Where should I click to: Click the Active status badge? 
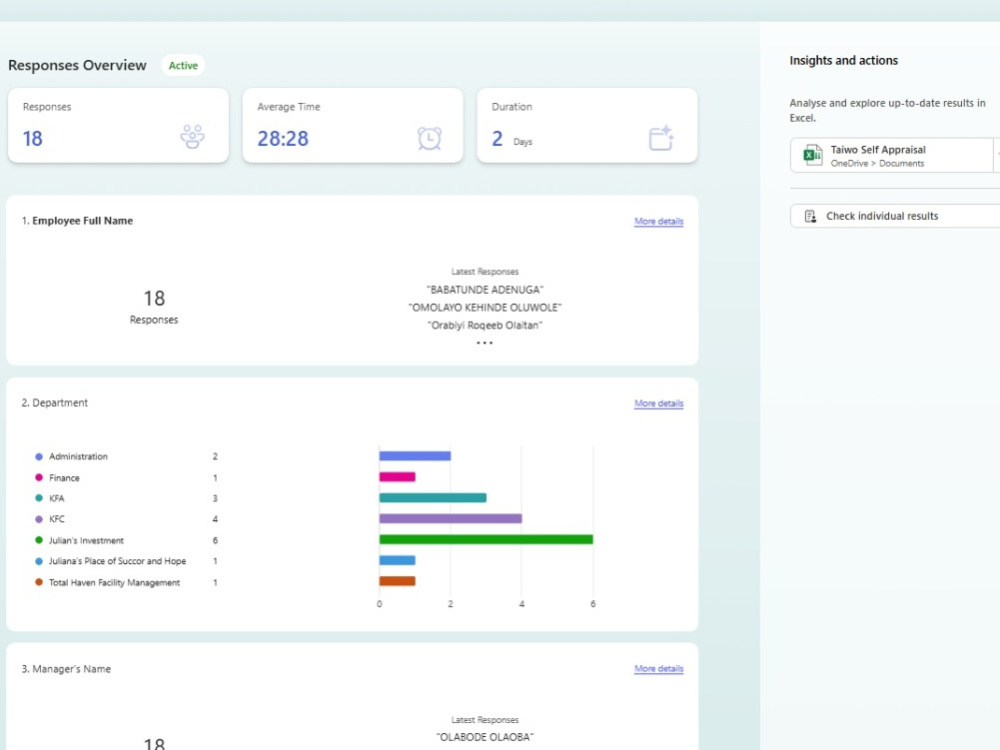coord(183,65)
